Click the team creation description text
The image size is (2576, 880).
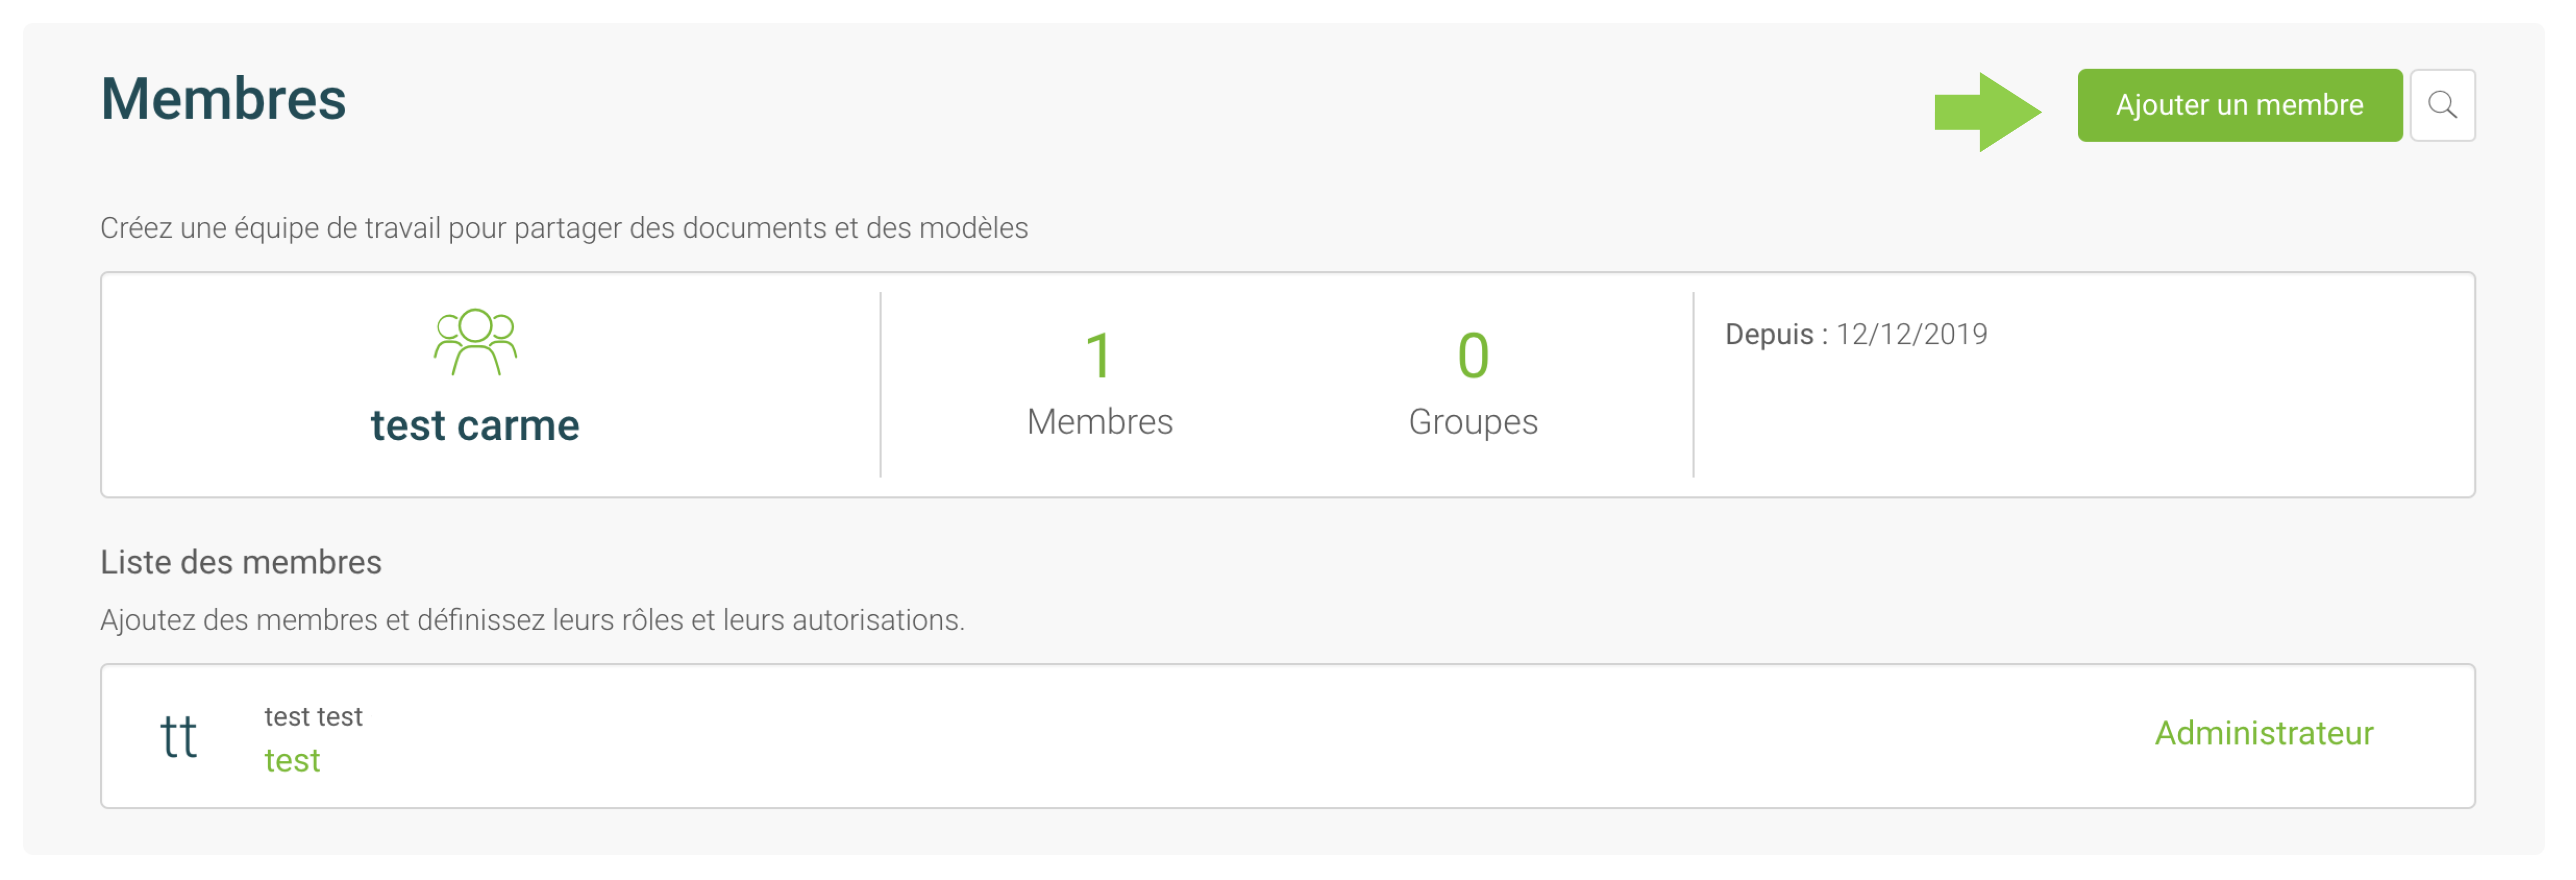(x=564, y=228)
